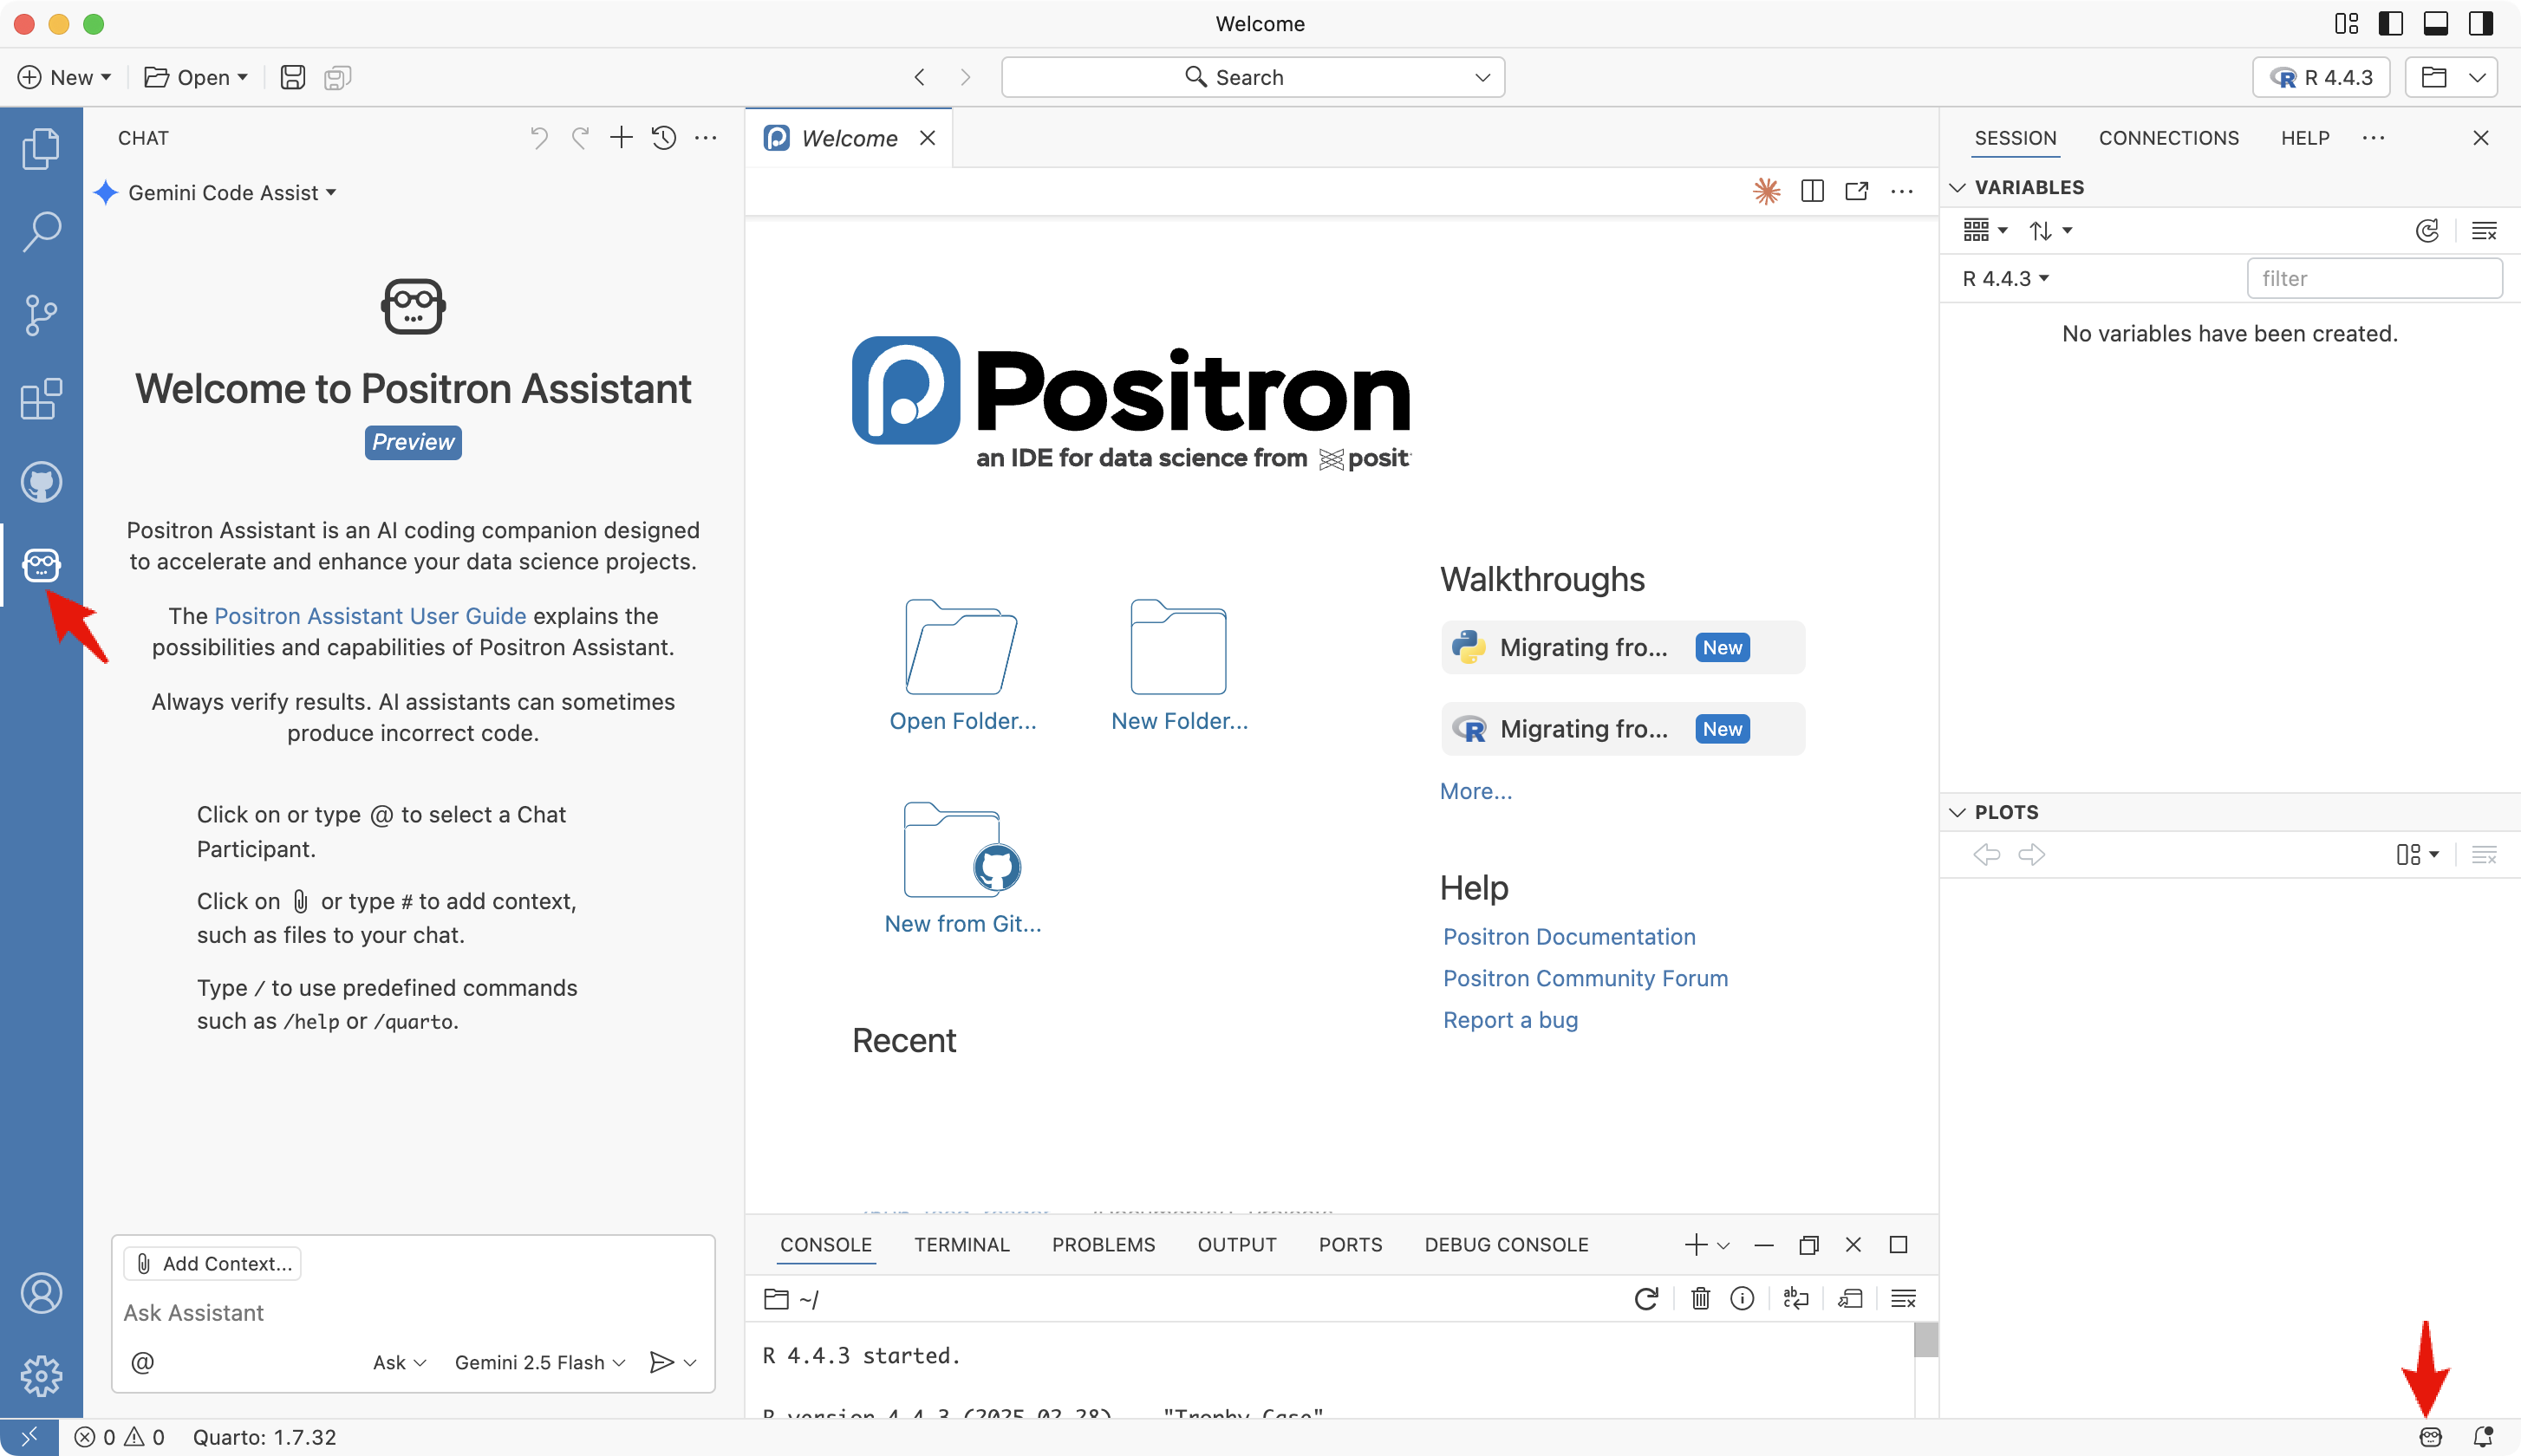Restart the R console
The image size is (2521, 1456).
tap(1646, 1298)
